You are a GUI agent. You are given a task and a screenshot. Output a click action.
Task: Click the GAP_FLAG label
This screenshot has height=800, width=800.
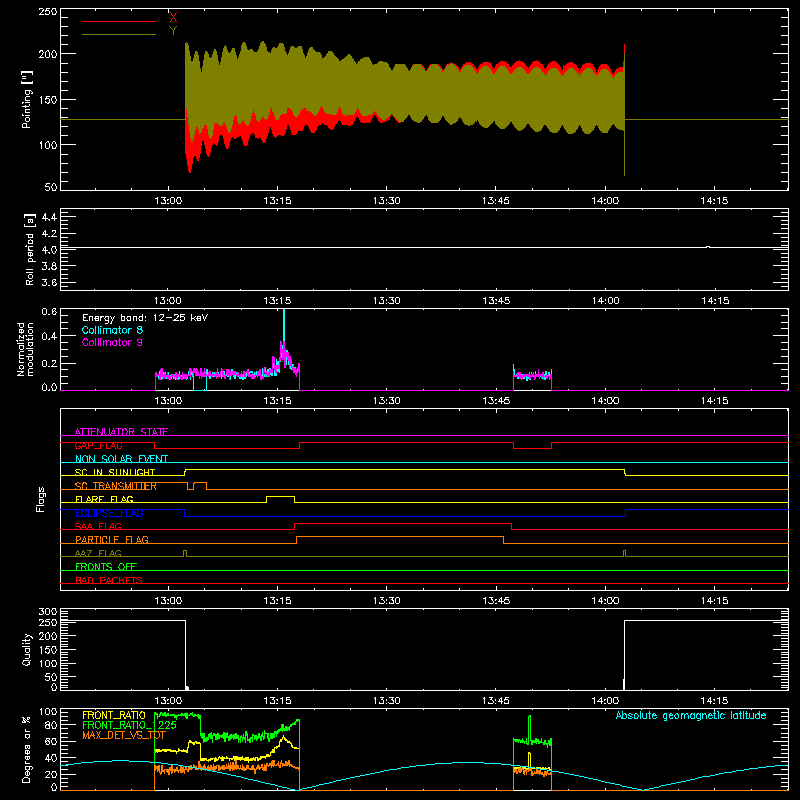[98, 445]
